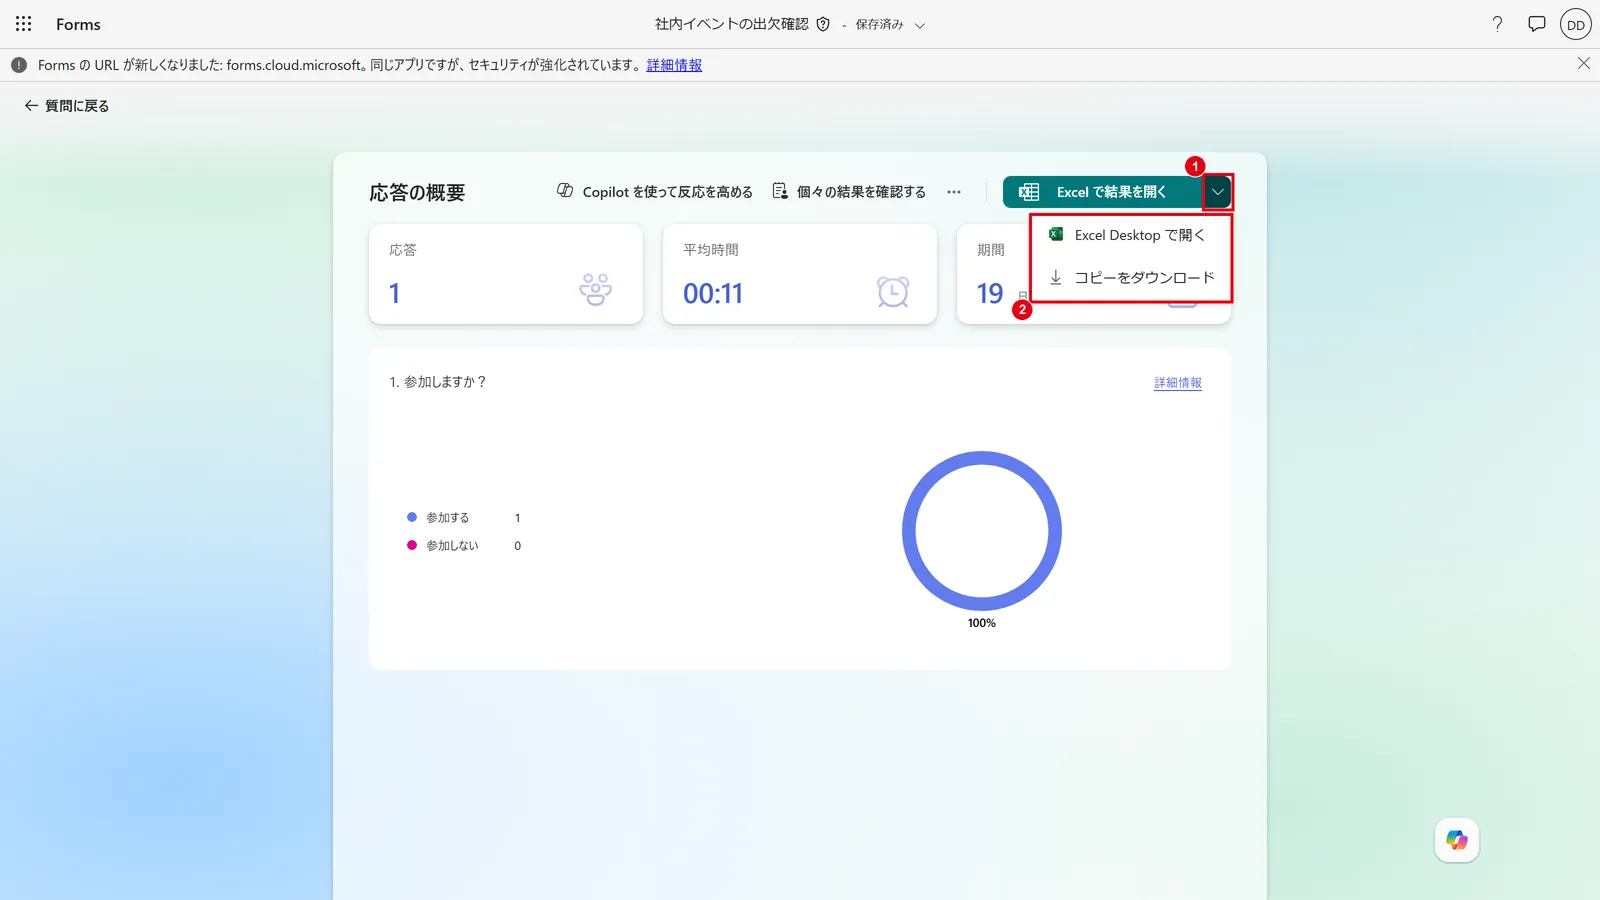Open the help question mark icon
Image resolution: width=1600 pixels, height=900 pixels.
coord(1497,24)
